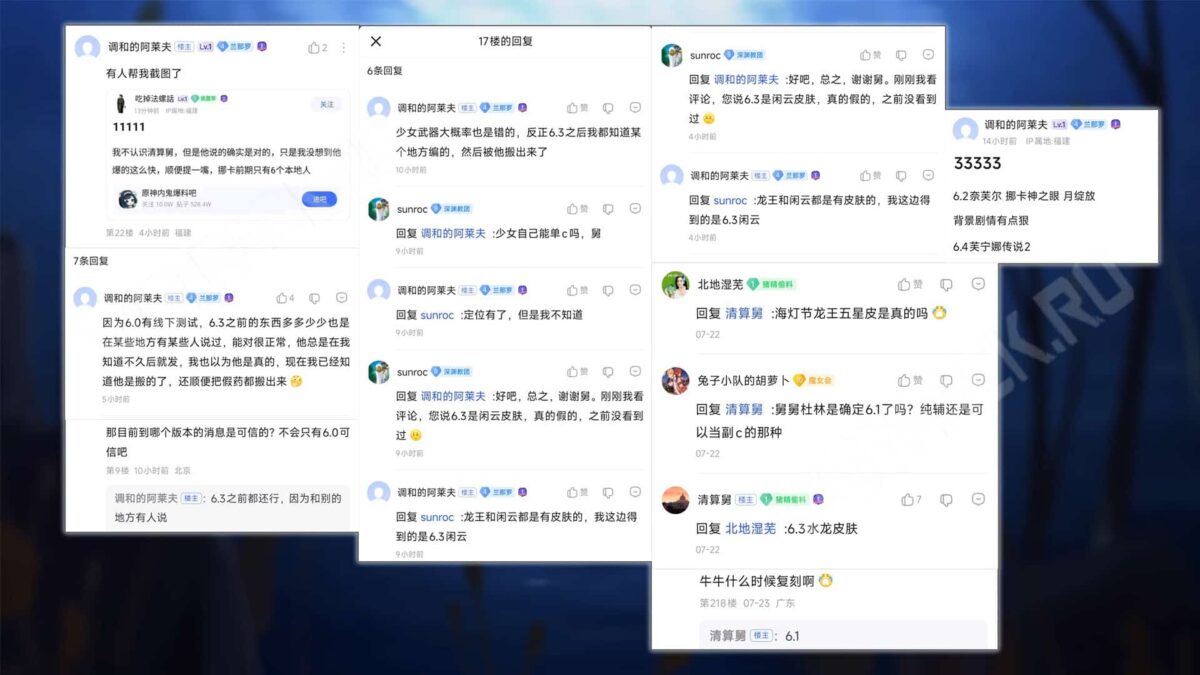Image resolution: width=1200 pixels, height=675 pixels.
Task: Dislike the reply starting "因为6.0有线下测试"
Action: 315,298
